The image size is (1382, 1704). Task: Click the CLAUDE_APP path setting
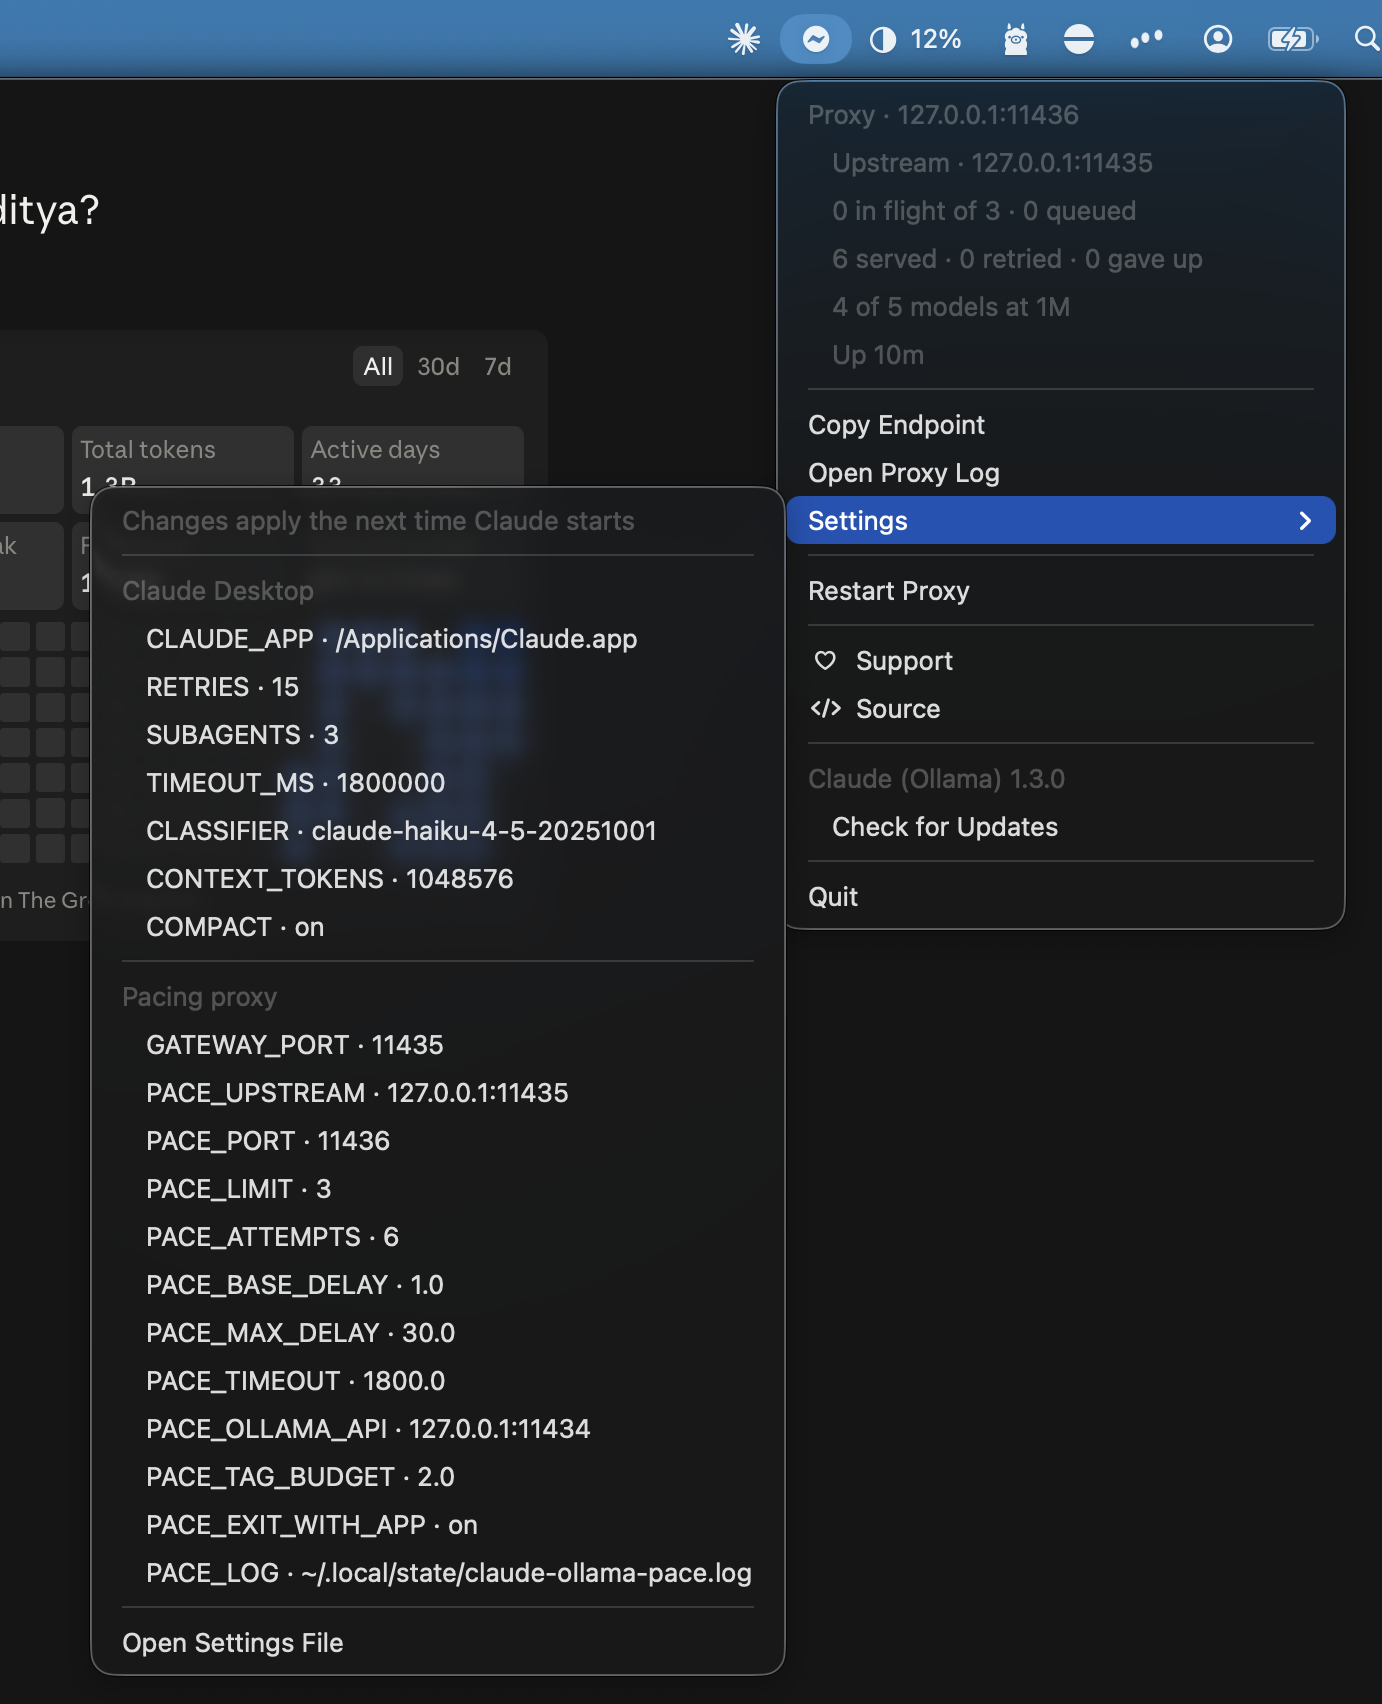pos(438,638)
